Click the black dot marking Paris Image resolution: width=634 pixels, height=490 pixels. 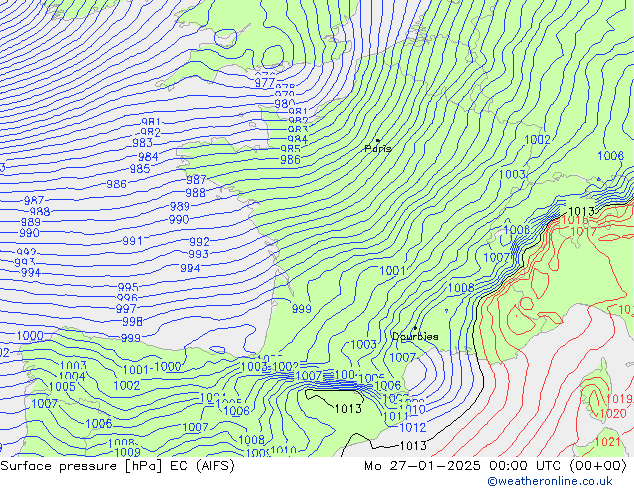[378, 140]
